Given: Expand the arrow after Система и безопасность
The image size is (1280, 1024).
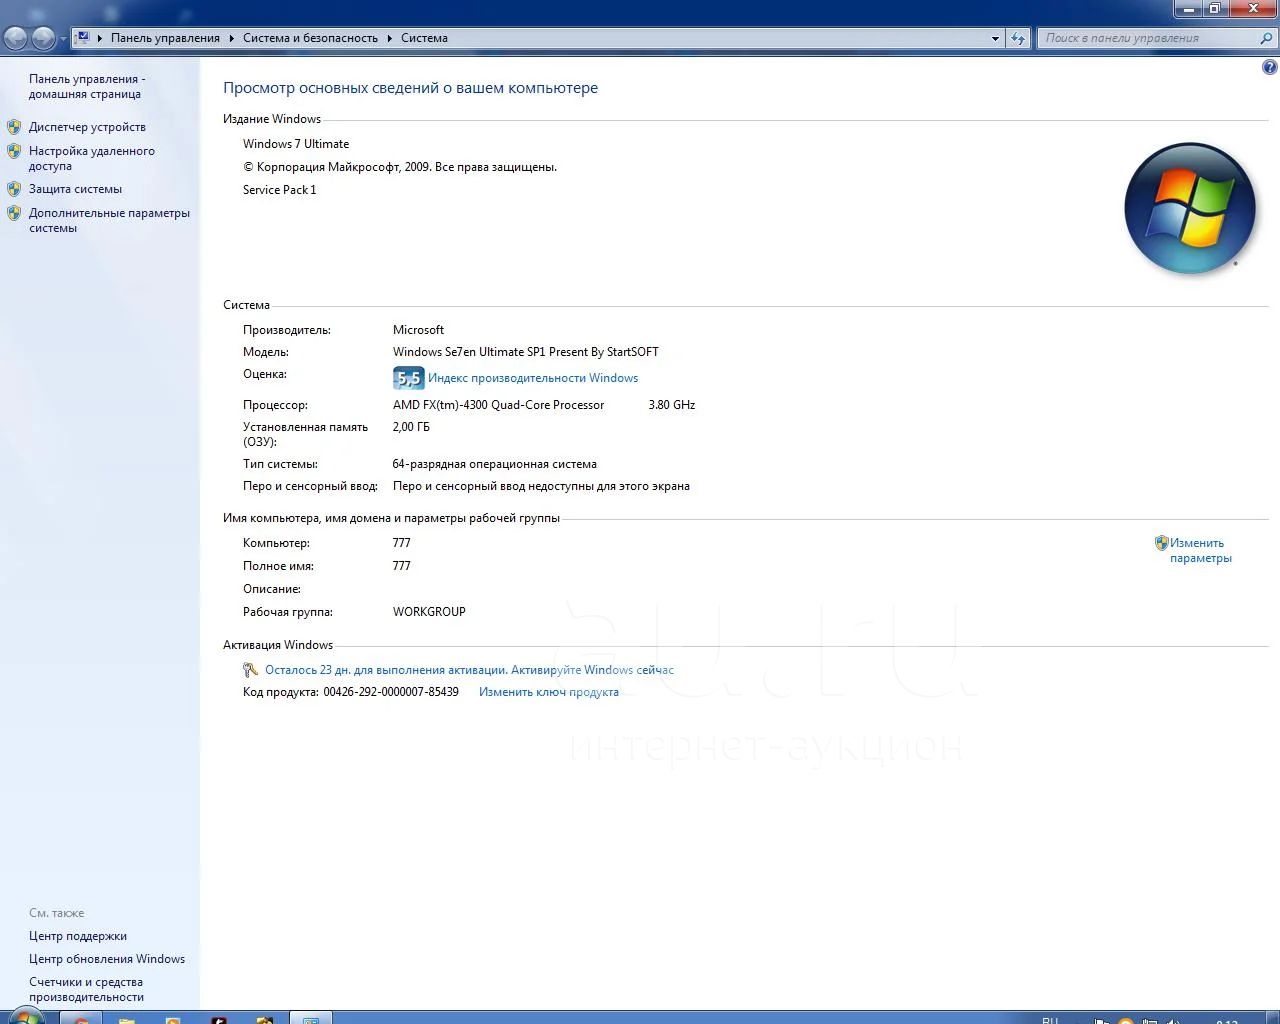Looking at the screenshot, I should (390, 38).
